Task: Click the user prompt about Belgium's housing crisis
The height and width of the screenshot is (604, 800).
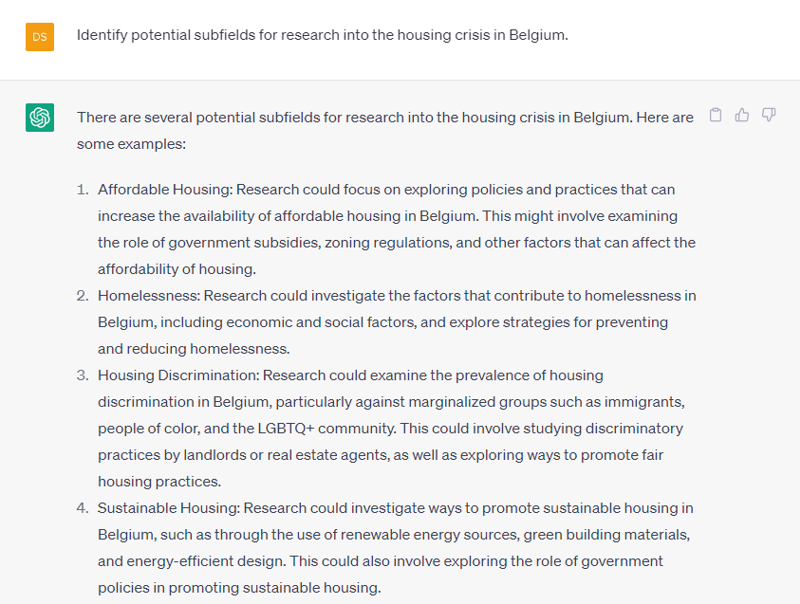Action: (322, 36)
